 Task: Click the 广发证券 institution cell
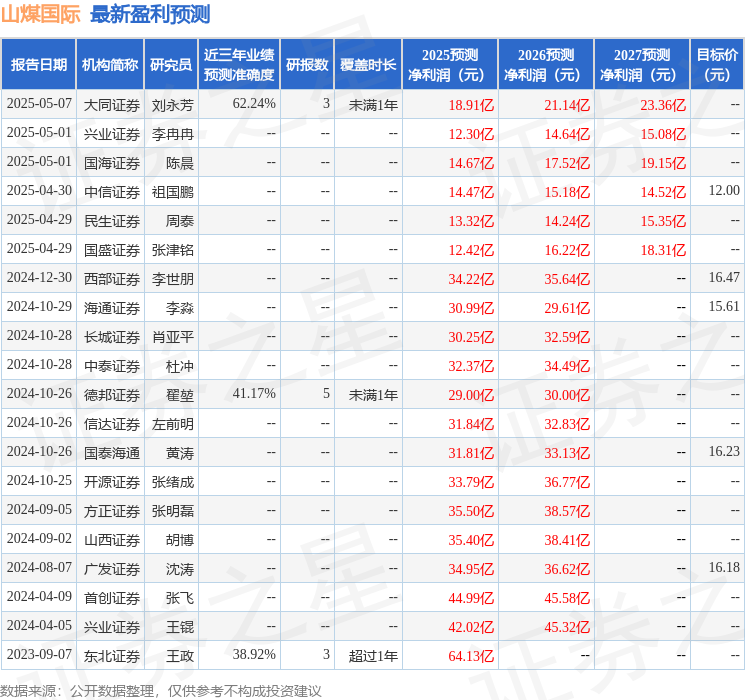click(112, 569)
